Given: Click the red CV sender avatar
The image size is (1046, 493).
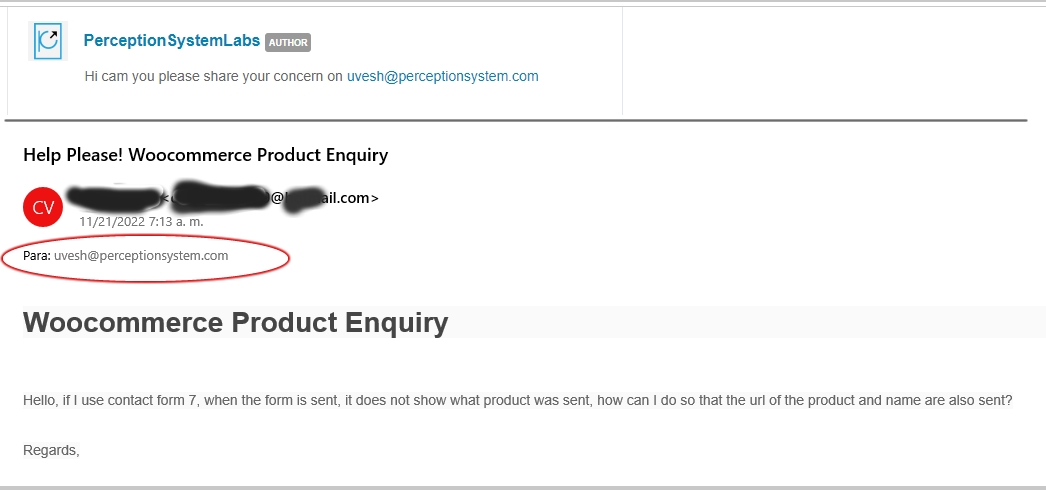Looking at the screenshot, I should (x=43, y=207).
